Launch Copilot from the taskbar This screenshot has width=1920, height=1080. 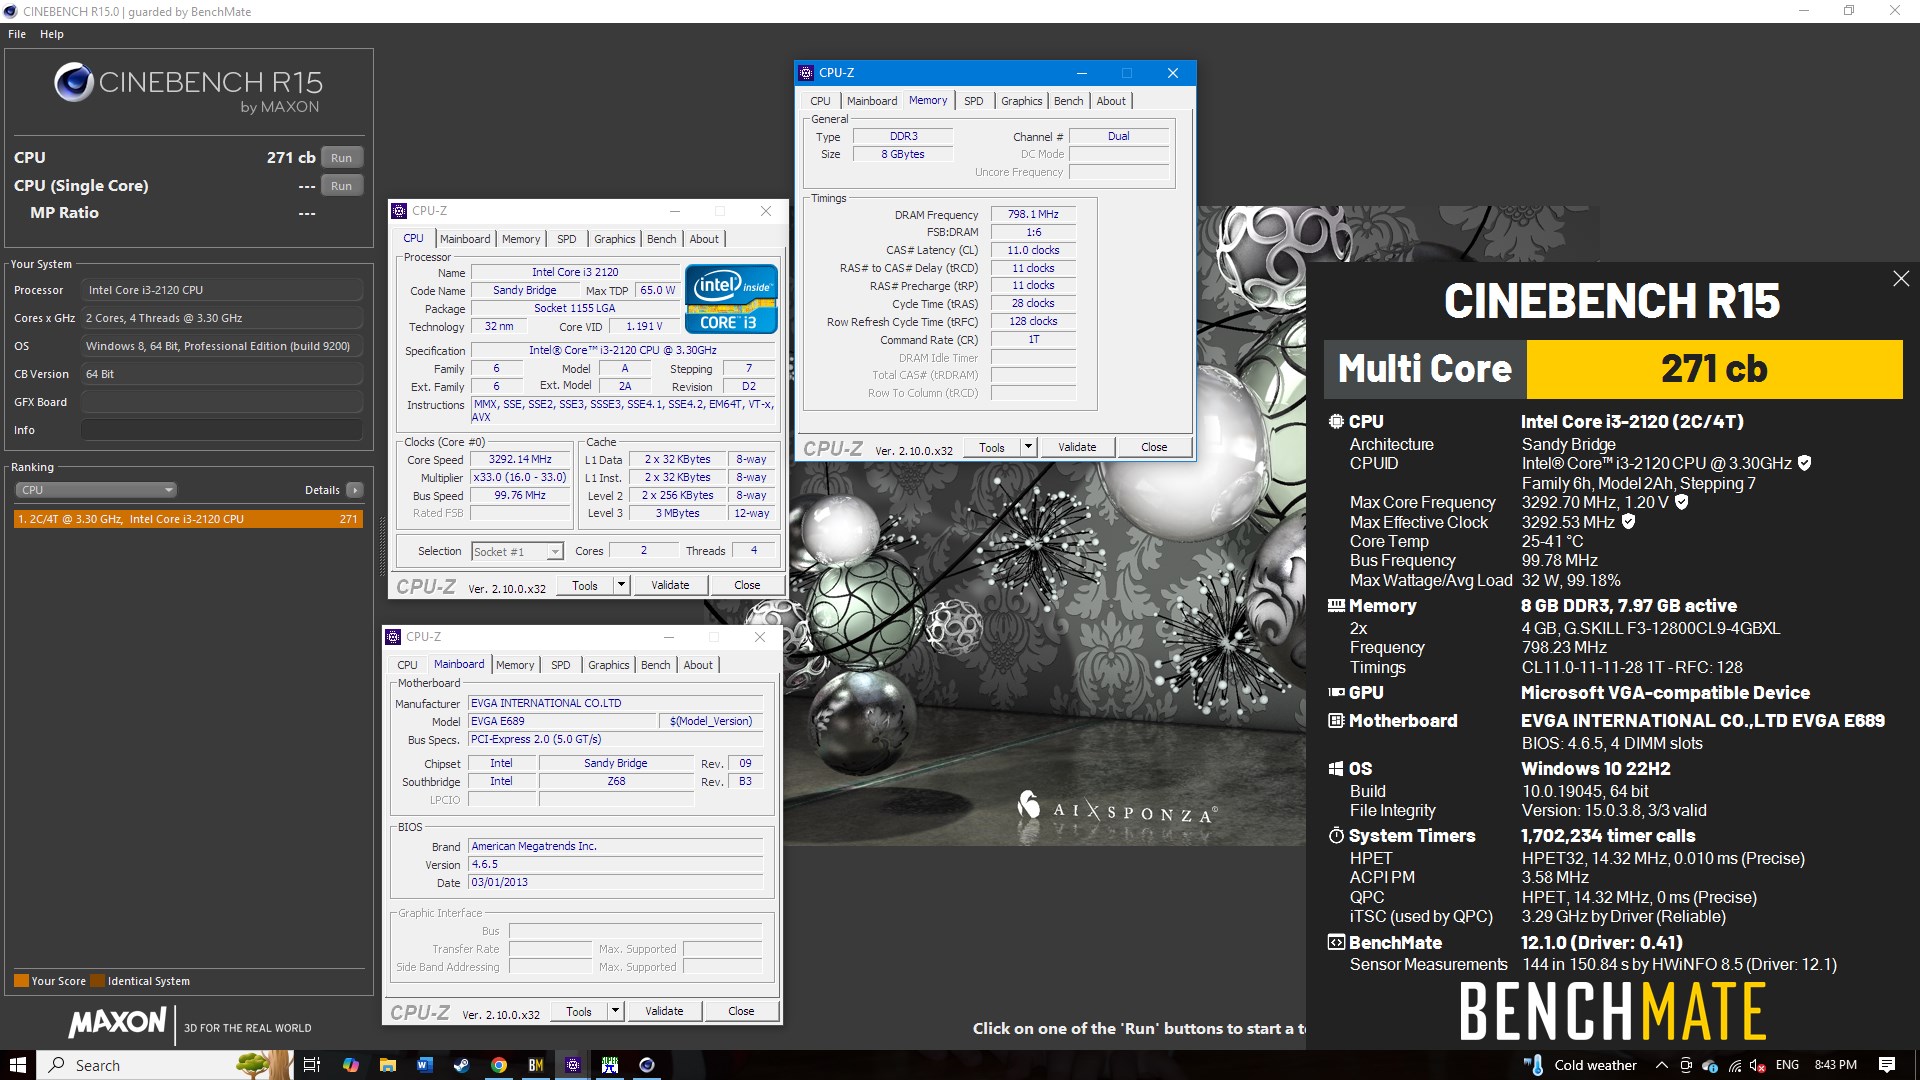[x=350, y=1065]
